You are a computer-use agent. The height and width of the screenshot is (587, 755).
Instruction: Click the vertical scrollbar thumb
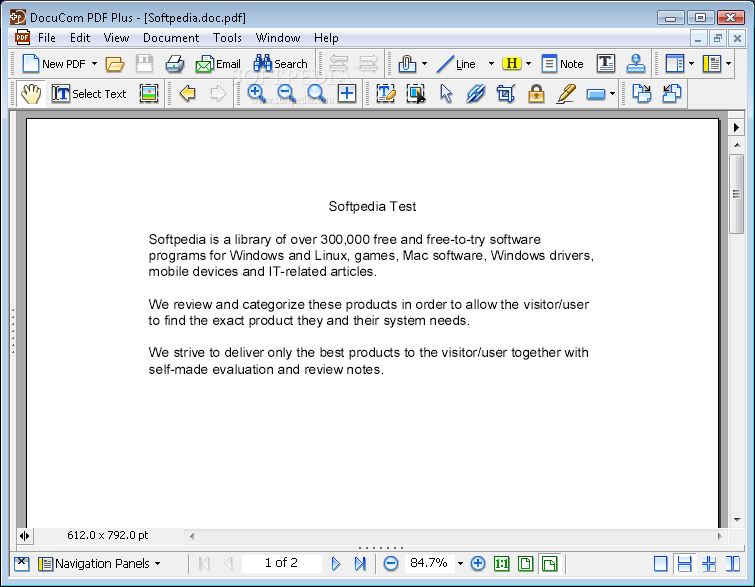(x=736, y=194)
